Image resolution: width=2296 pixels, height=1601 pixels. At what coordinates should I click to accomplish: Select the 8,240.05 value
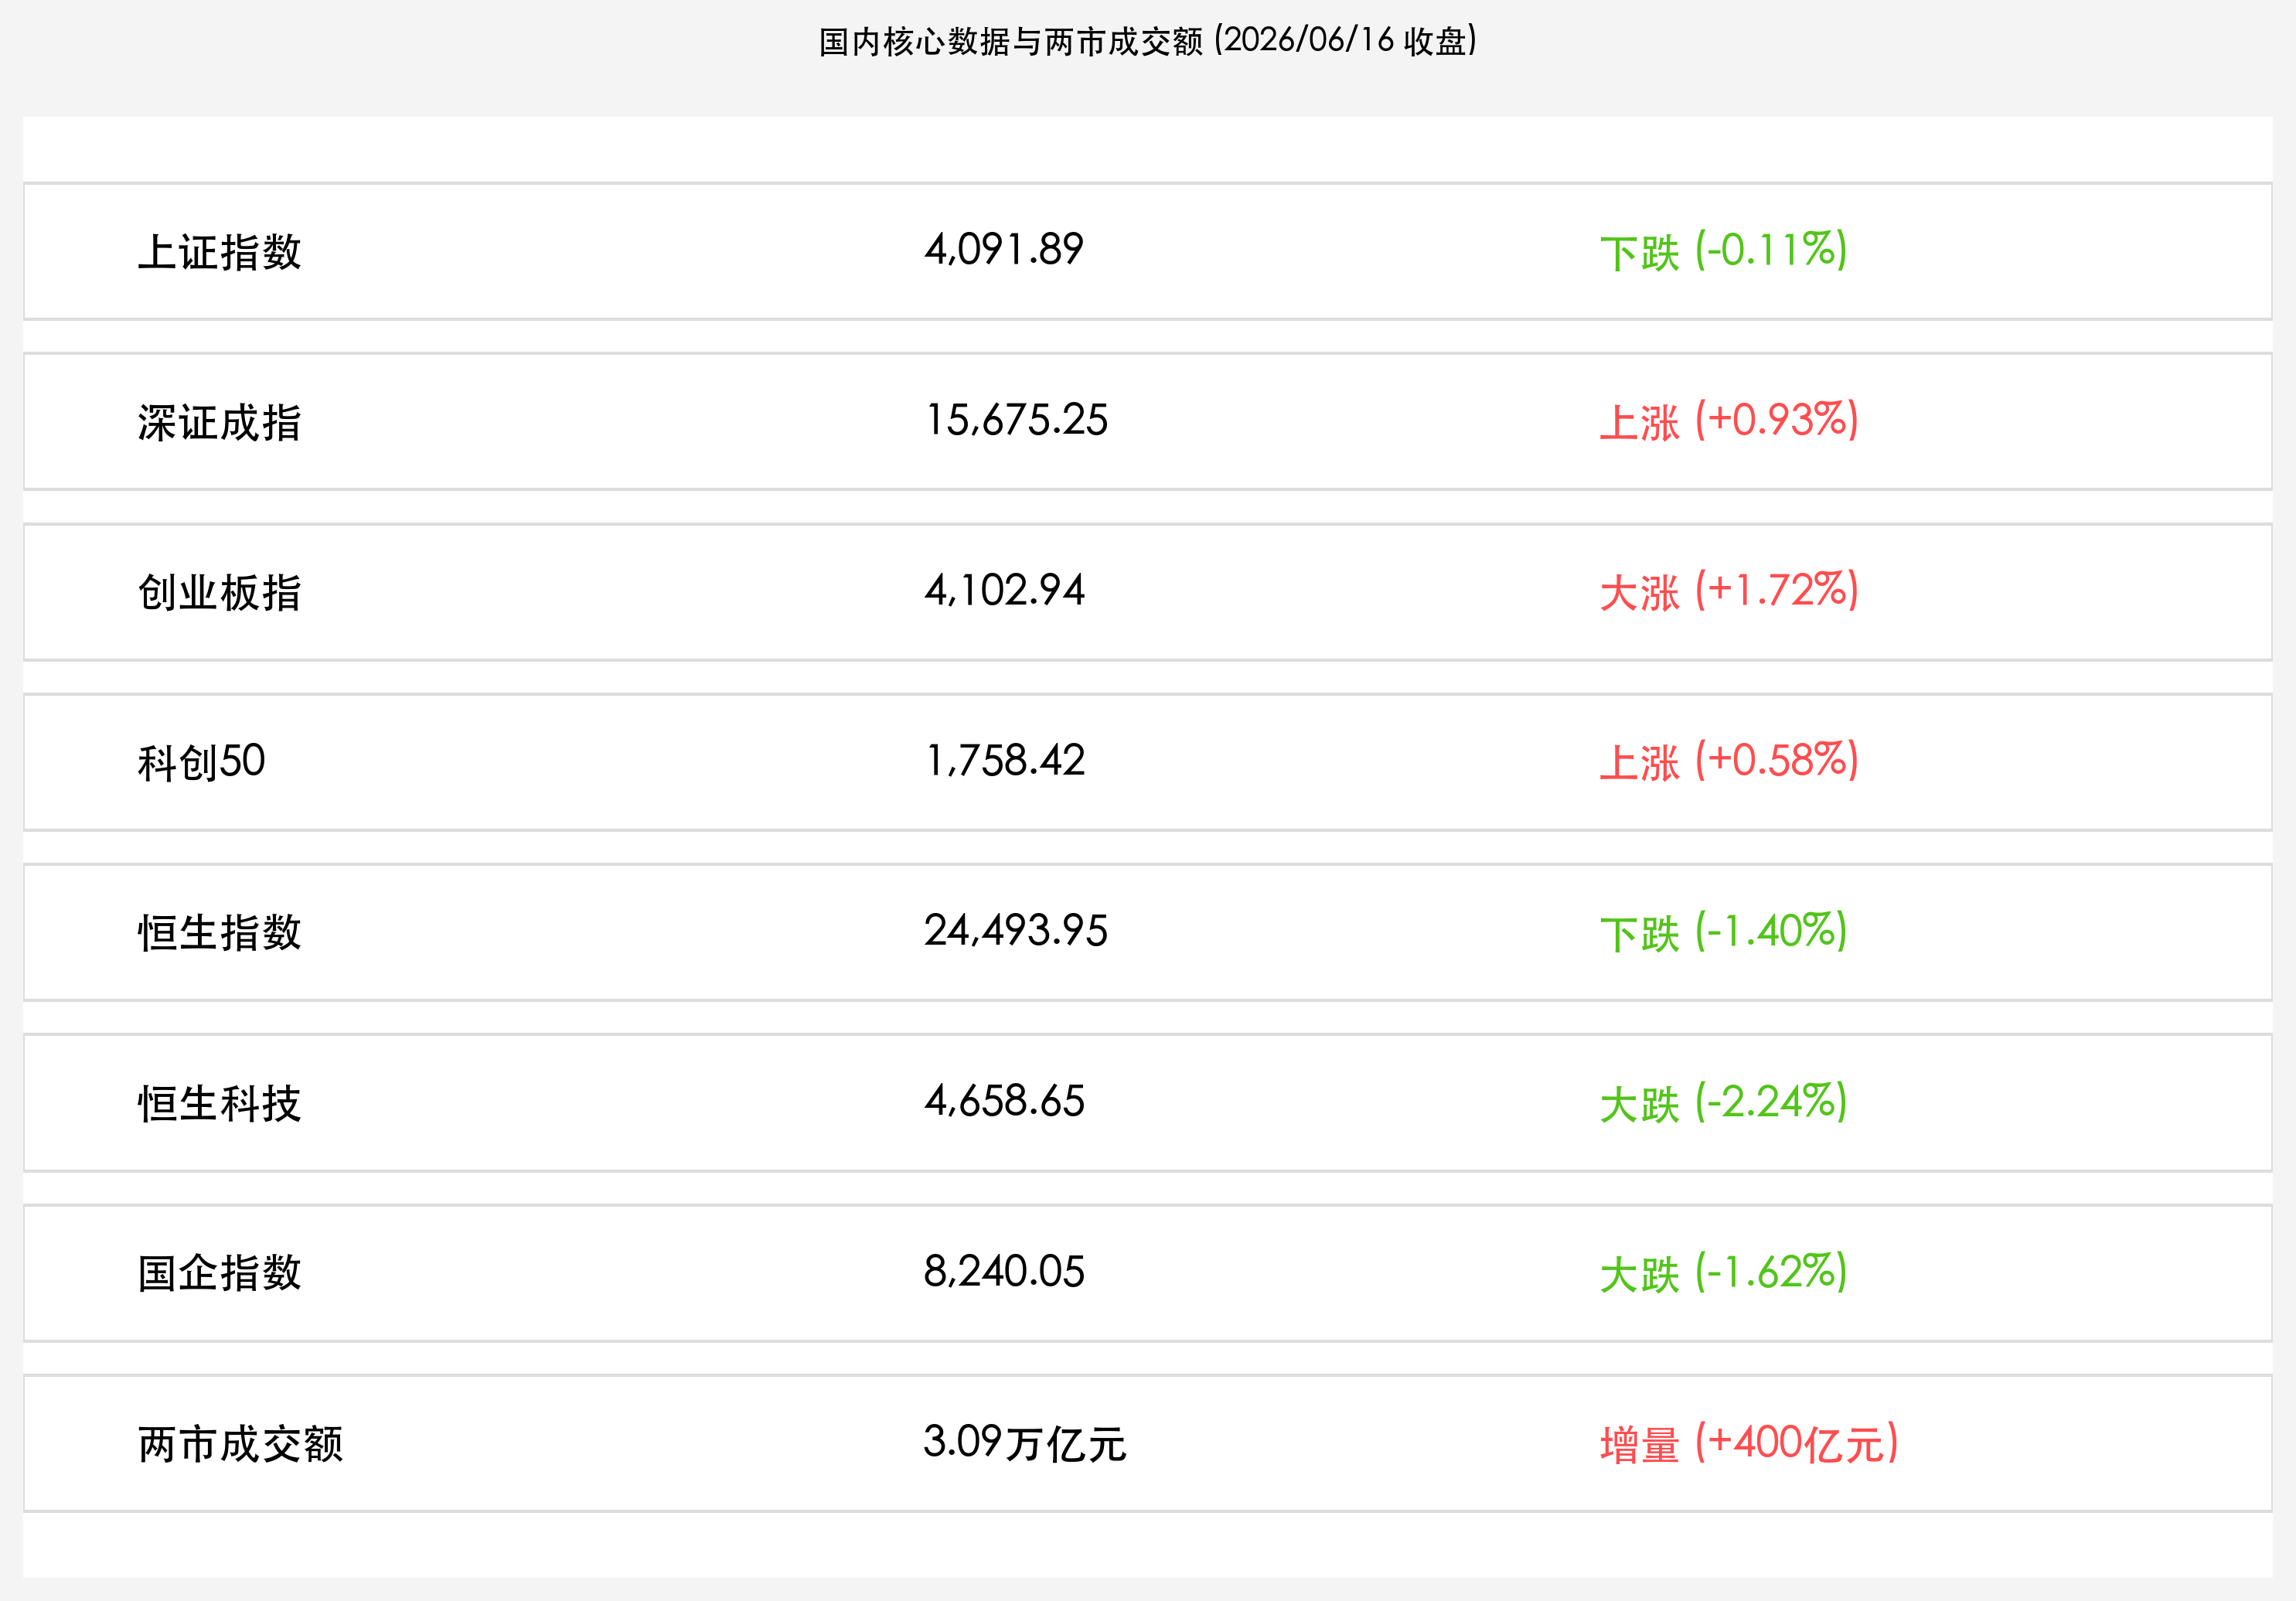tap(1004, 1272)
